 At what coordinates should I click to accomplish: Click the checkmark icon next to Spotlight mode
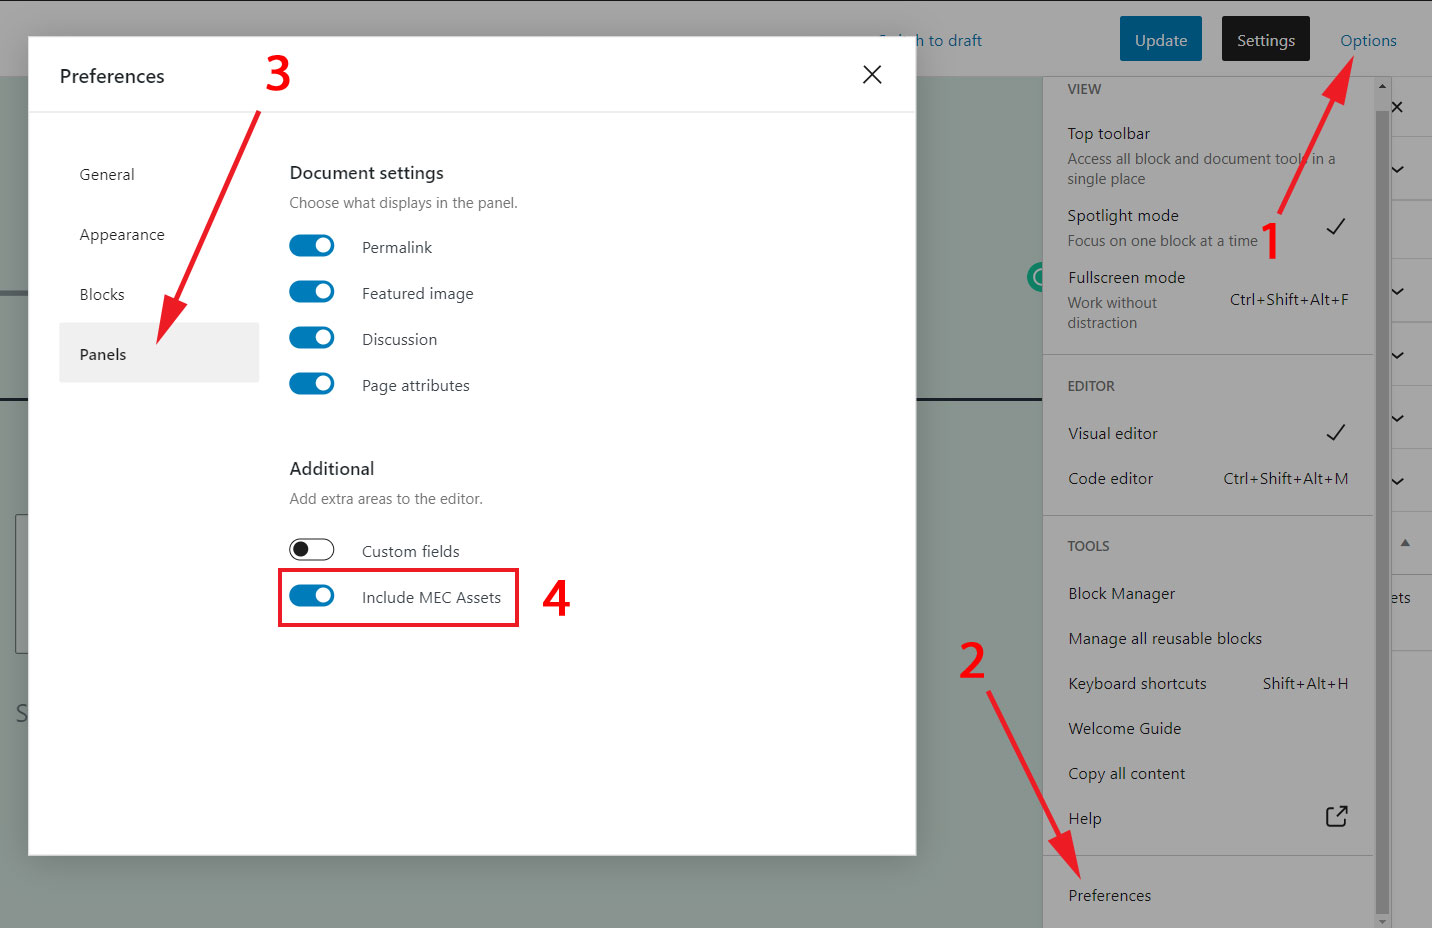coord(1335,227)
